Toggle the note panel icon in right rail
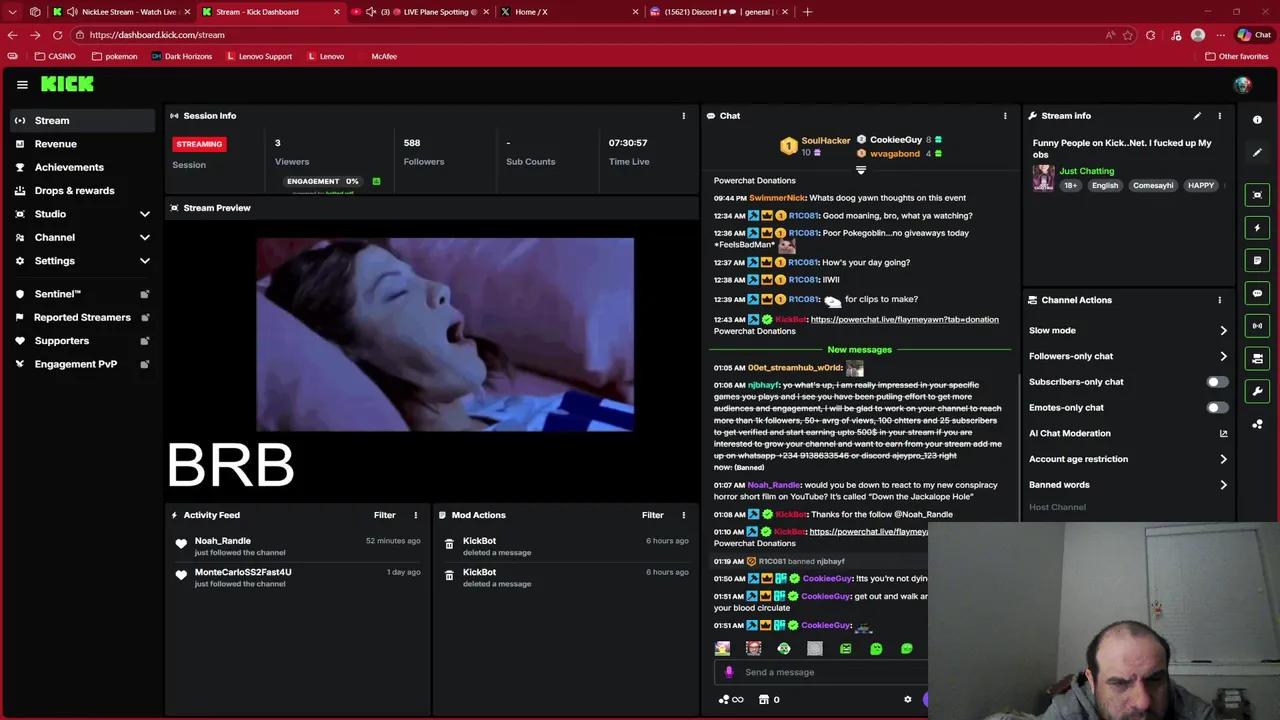This screenshot has width=1280, height=720. (x=1257, y=260)
